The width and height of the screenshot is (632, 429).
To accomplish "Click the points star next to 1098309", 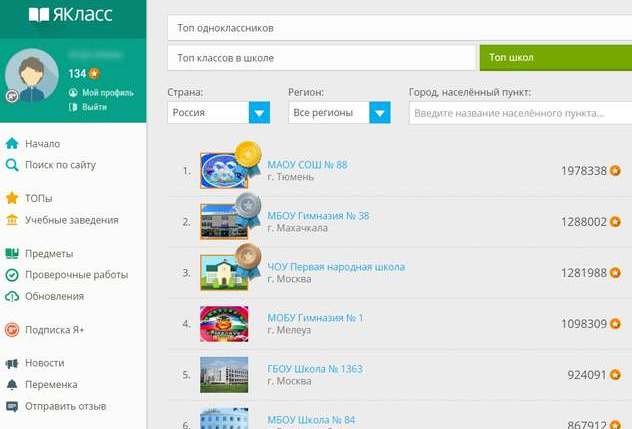I will coord(615,324).
